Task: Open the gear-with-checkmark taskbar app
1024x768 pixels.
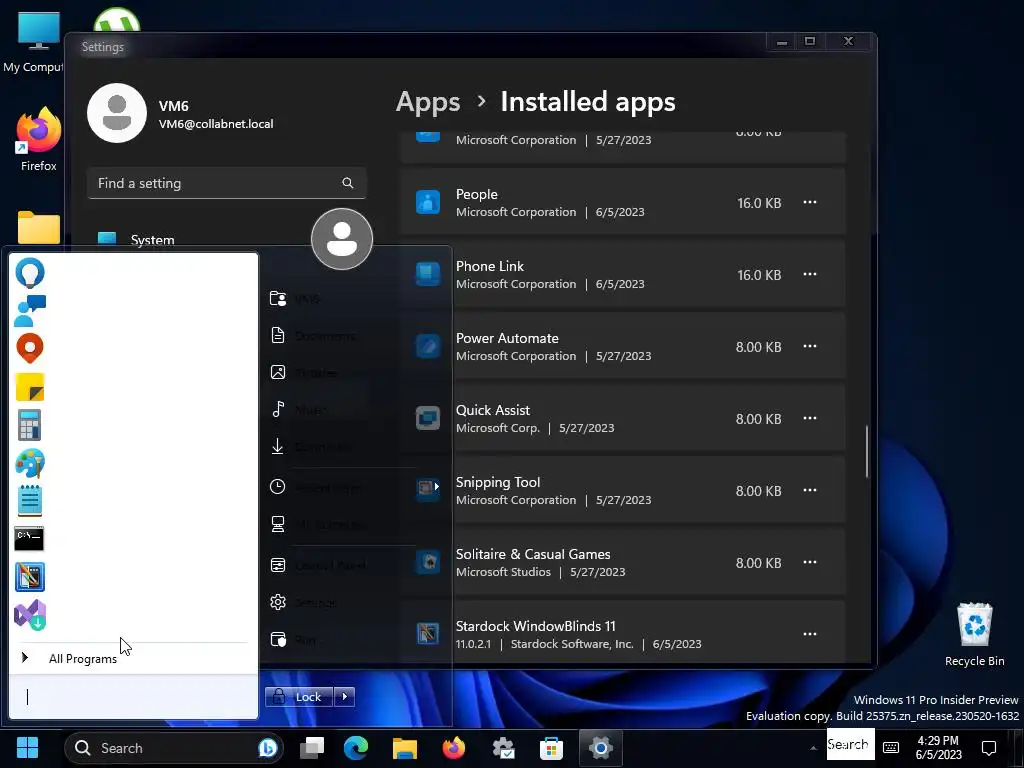Action: tap(503, 748)
